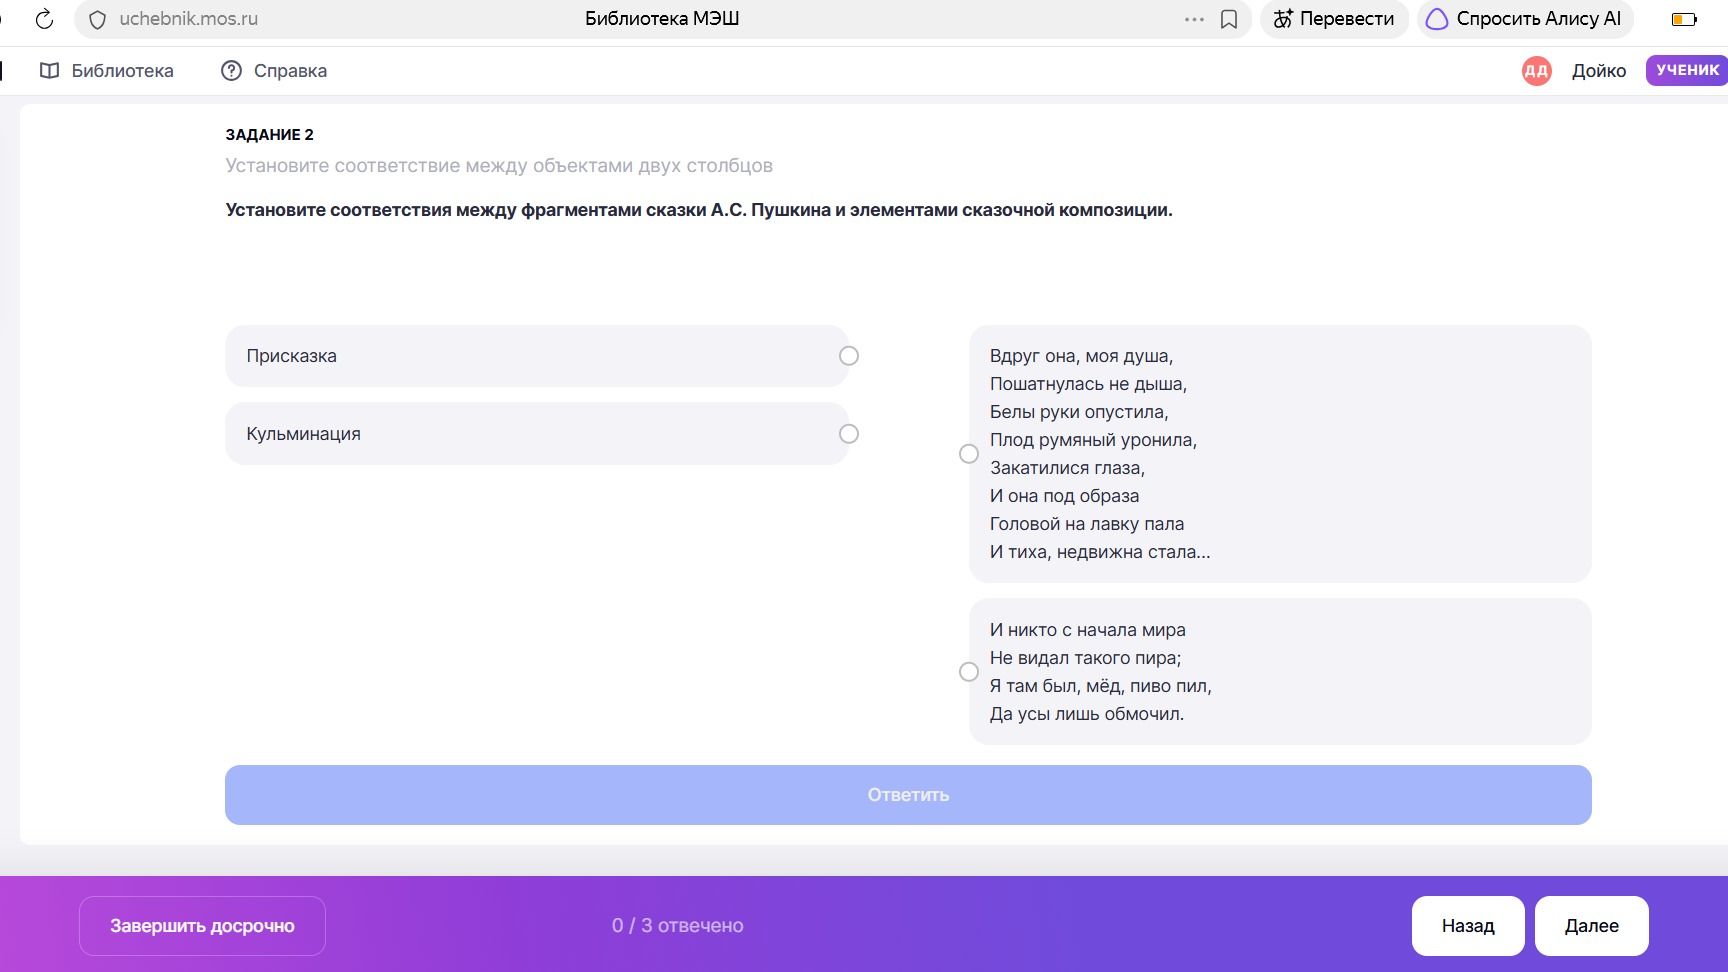Screen dimensions: 1728x972
Task: Click the Библиотека МЭШ page title
Action: click(662, 19)
